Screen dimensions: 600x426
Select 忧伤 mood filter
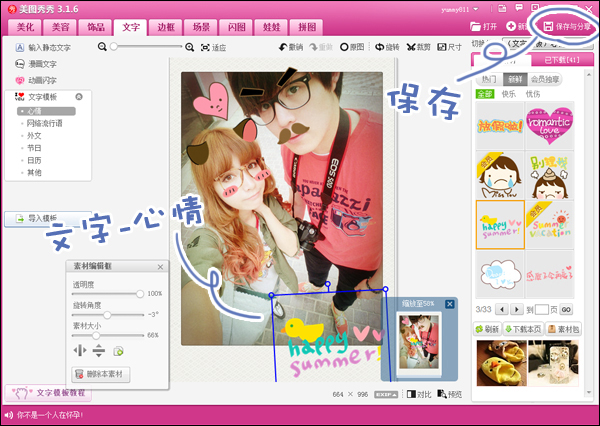click(x=533, y=94)
